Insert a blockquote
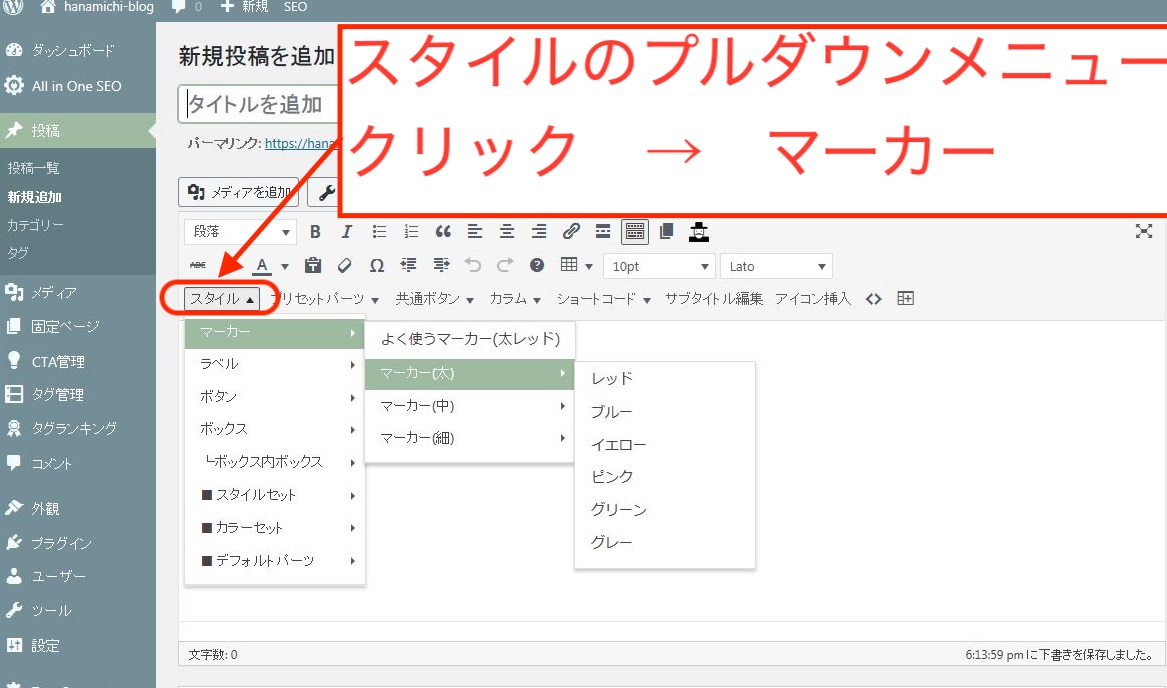The height and width of the screenshot is (688, 1167). [x=443, y=232]
